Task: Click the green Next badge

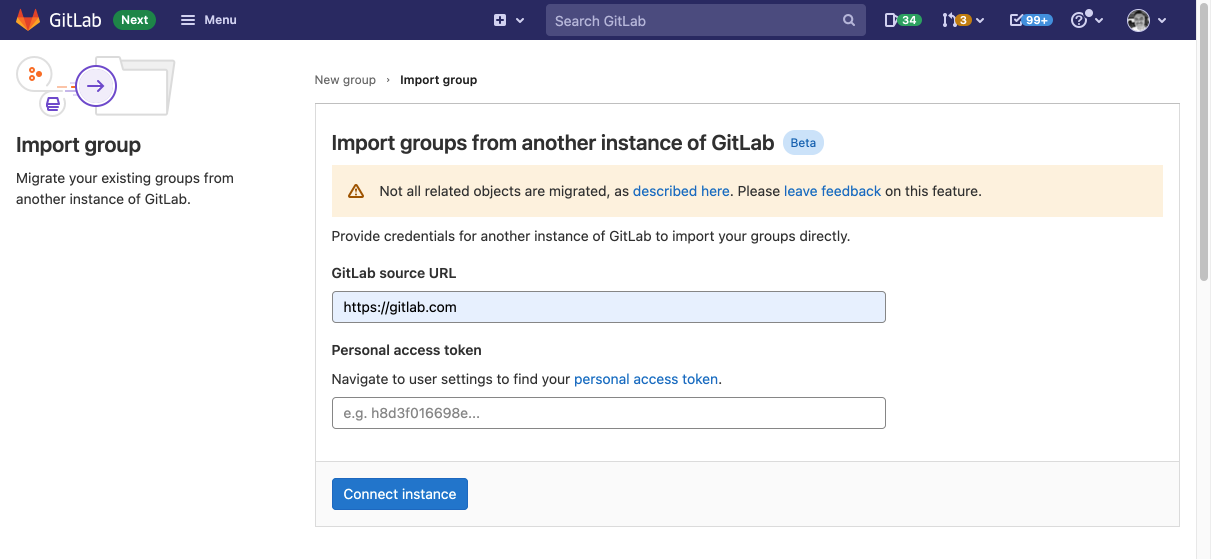Action: coord(134,20)
